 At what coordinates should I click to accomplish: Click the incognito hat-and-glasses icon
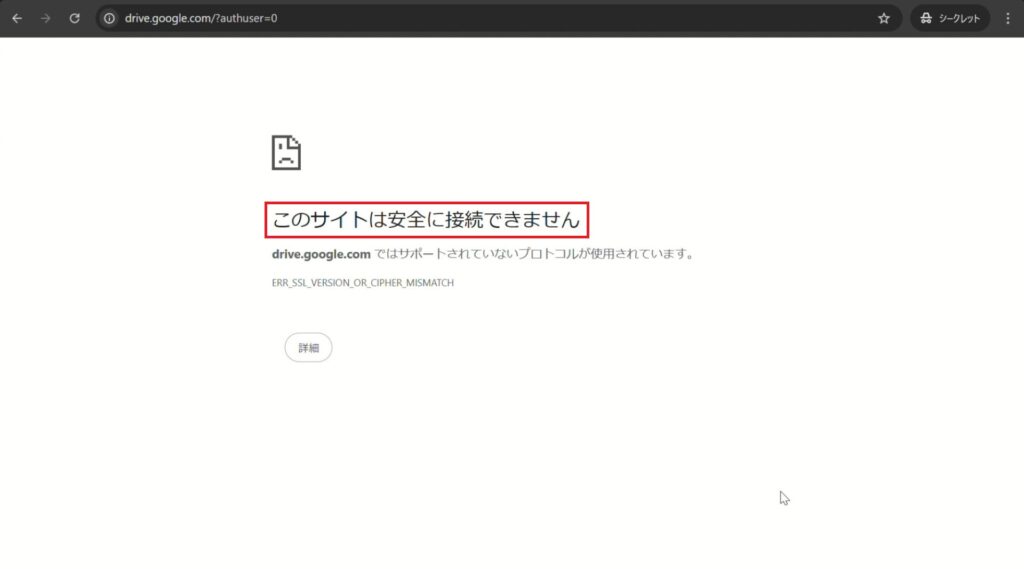coord(926,18)
